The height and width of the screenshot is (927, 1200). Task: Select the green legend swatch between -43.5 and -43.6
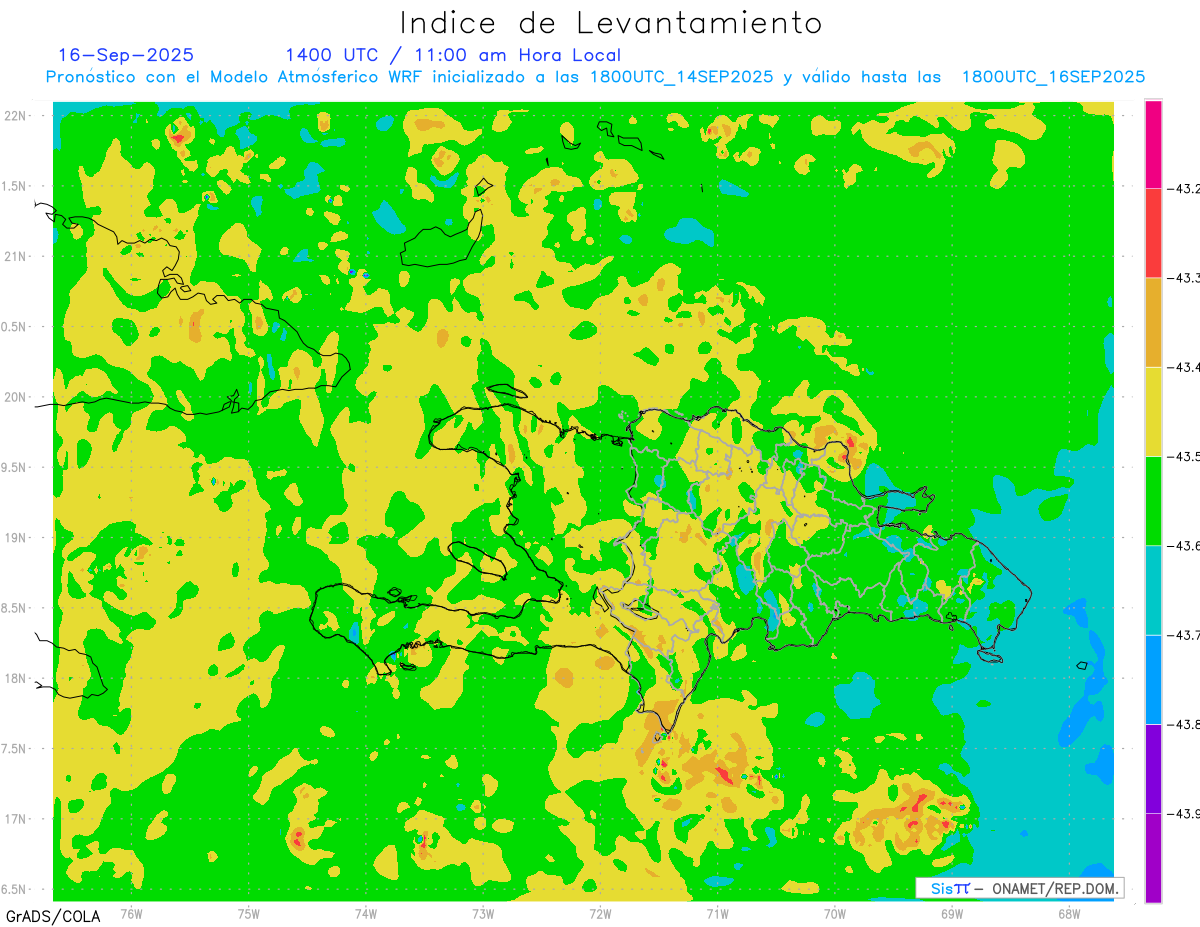click(1153, 500)
